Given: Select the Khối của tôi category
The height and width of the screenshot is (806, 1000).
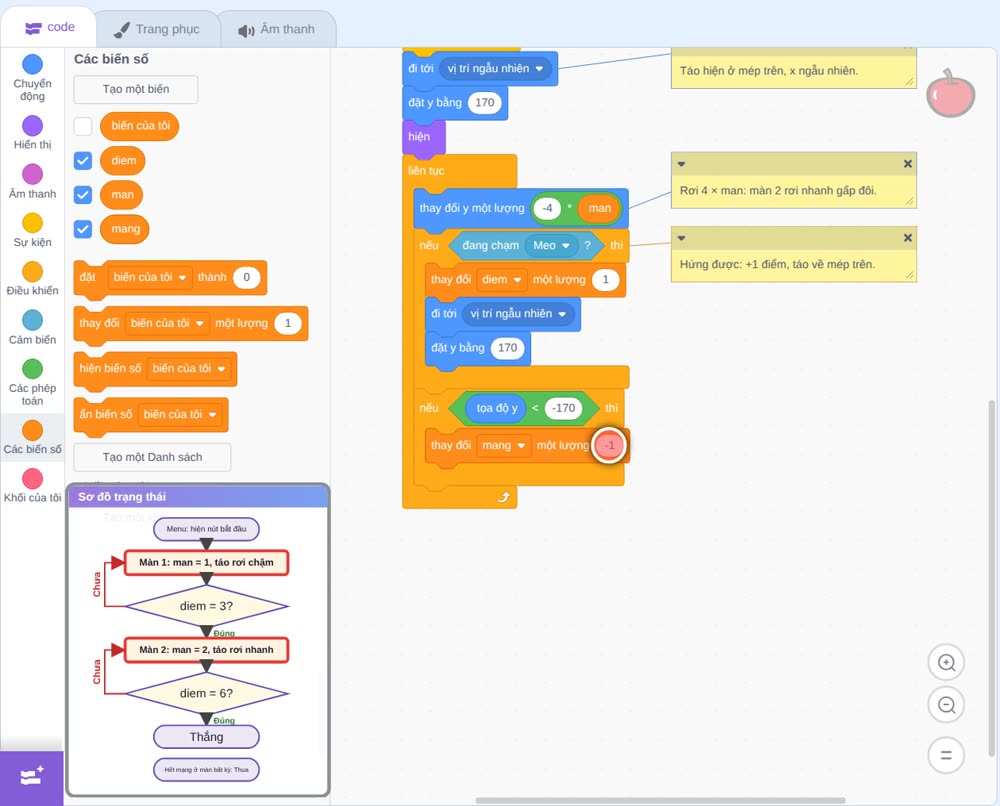Looking at the screenshot, I should (32, 486).
